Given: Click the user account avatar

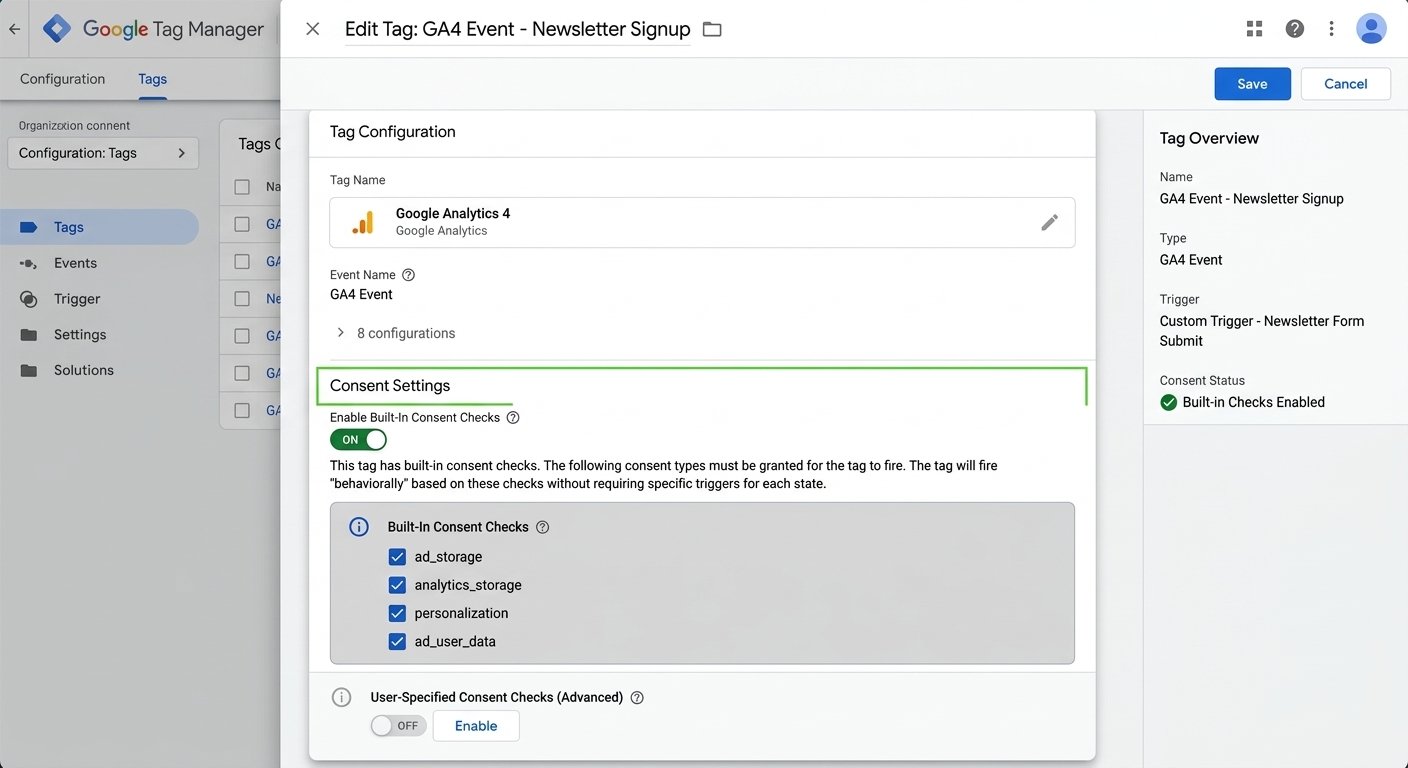Looking at the screenshot, I should coord(1370,29).
